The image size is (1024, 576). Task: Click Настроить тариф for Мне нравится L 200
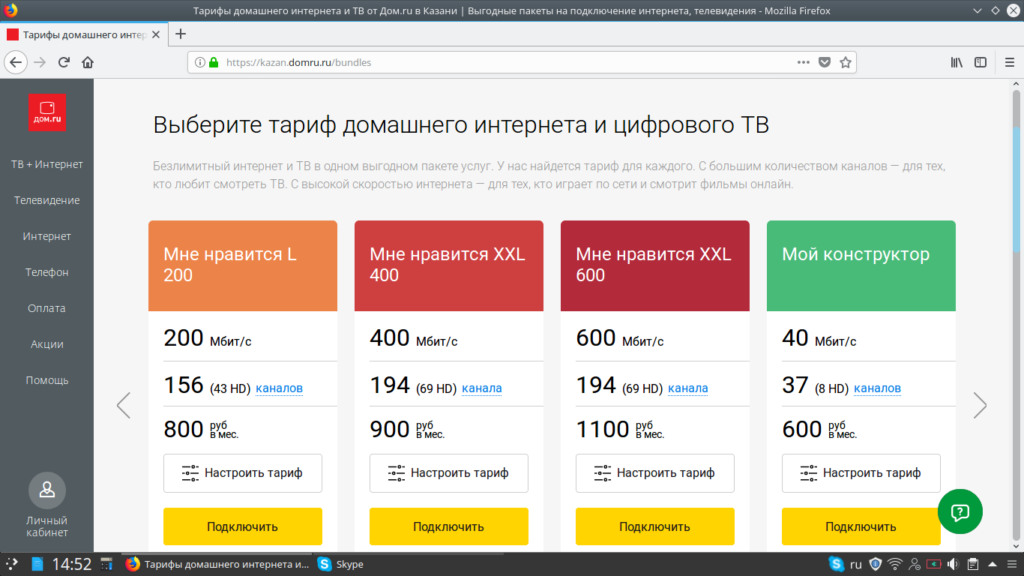click(x=242, y=473)
